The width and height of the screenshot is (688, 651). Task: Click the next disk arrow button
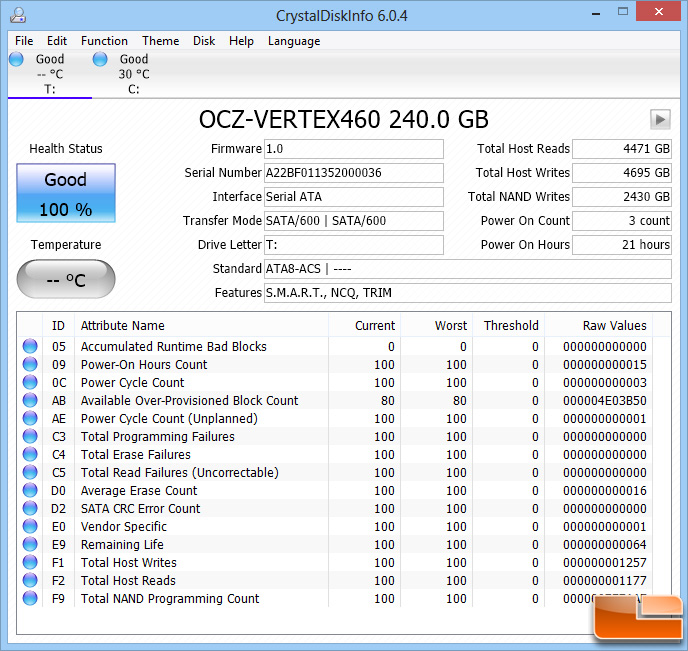pos(659,119)
